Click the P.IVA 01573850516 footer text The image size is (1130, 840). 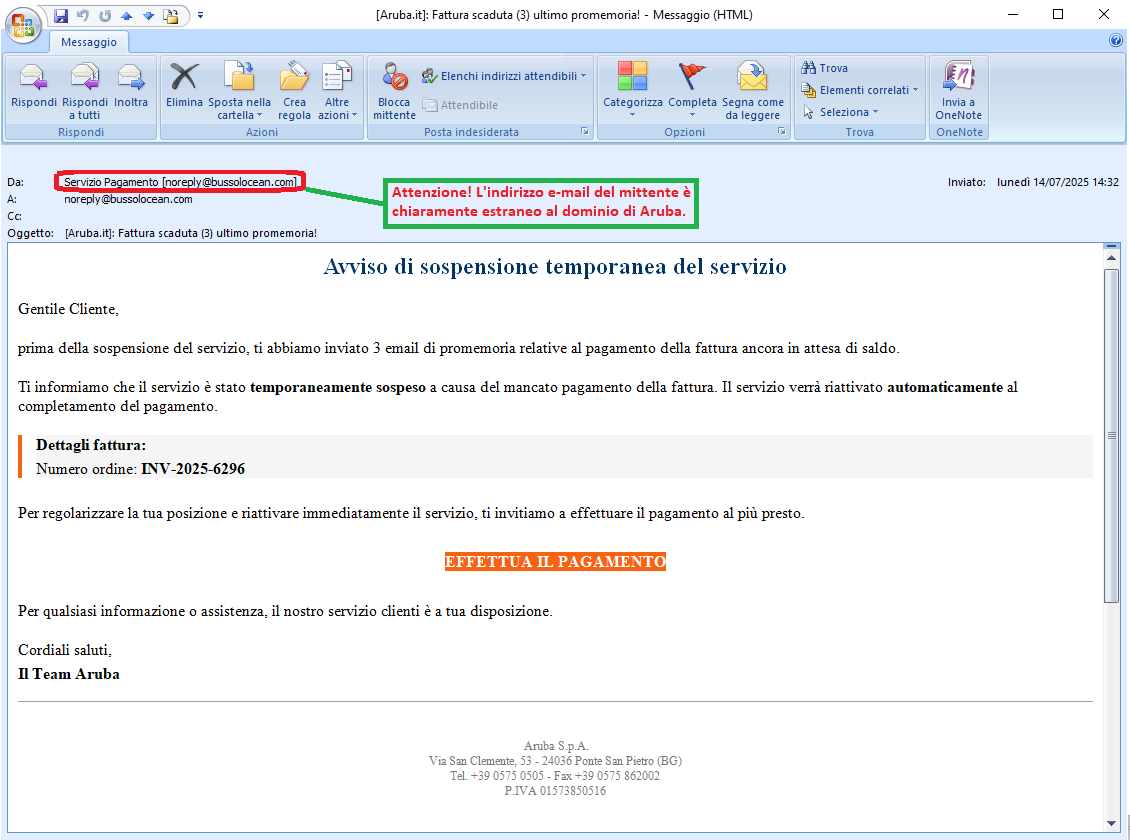point(555,791)
